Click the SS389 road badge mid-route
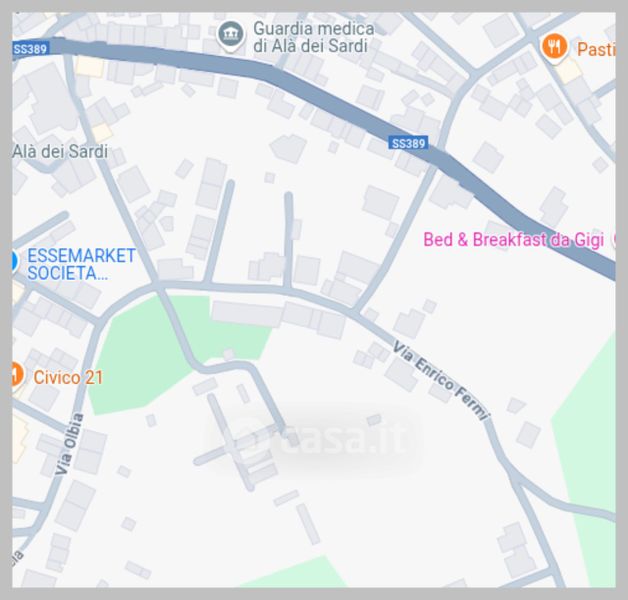Viewport: 628px width, 600px height. [408, 143]
